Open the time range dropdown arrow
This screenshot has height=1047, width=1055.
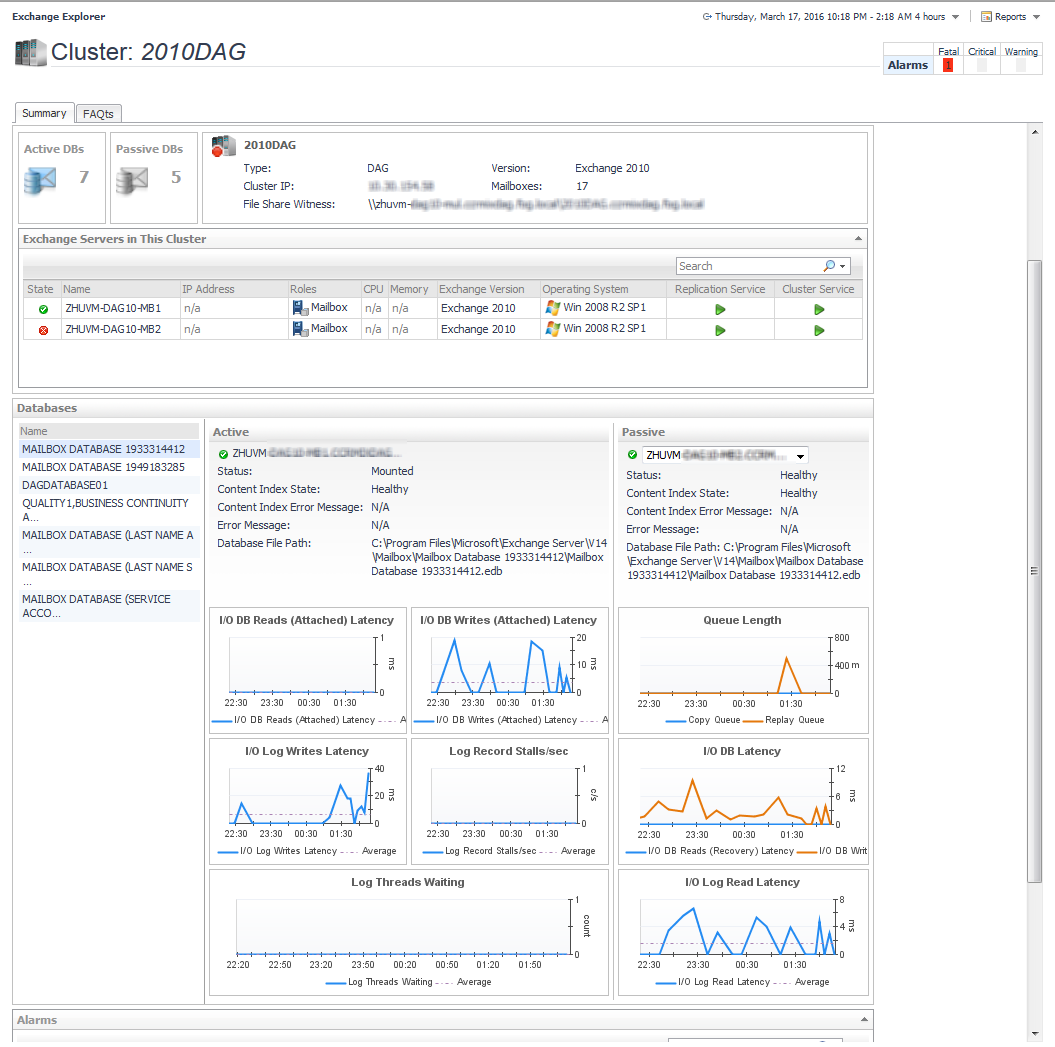[x=955, y=17]
